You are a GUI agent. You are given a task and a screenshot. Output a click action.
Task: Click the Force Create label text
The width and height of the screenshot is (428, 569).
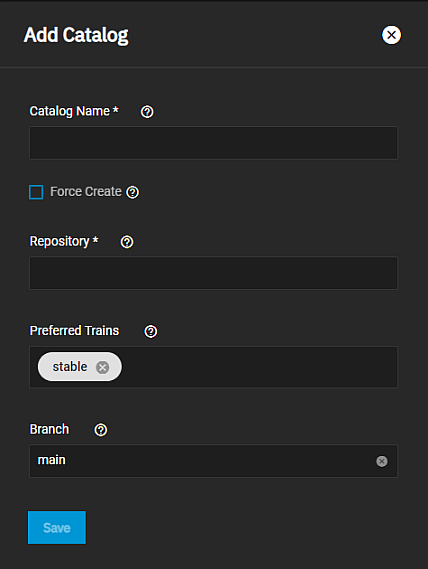click(86, 192)
